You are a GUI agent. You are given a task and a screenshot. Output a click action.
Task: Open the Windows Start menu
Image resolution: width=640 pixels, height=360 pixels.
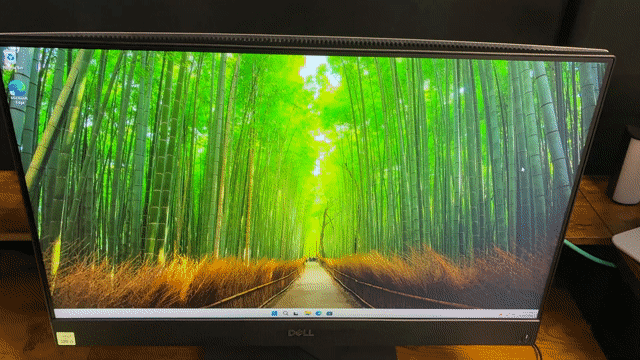[x=274, y=313]
